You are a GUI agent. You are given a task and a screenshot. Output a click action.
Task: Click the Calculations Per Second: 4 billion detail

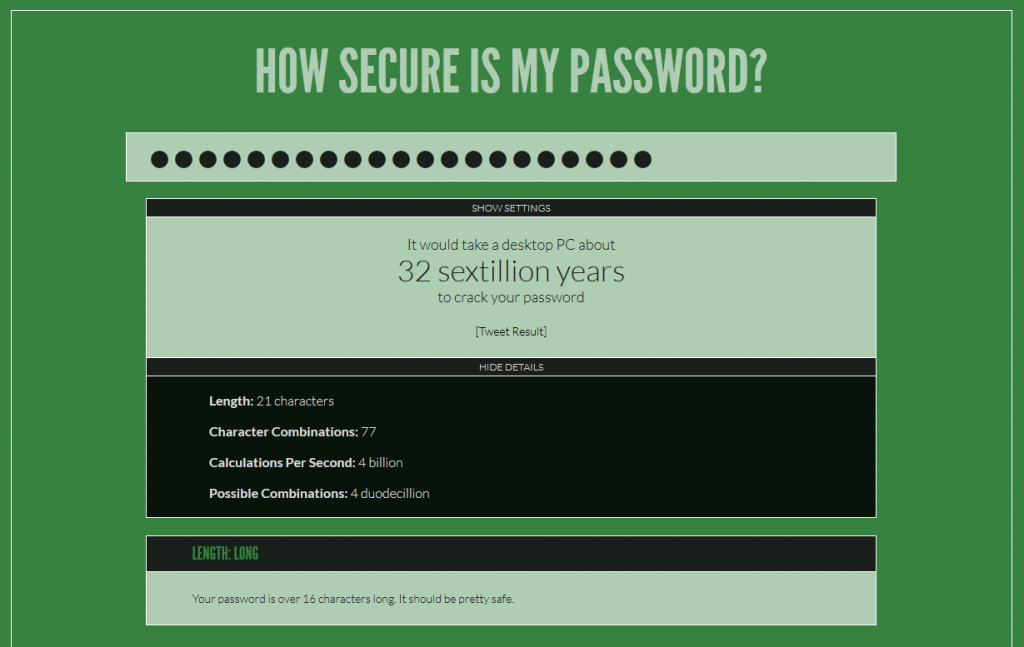coord(305,463)
